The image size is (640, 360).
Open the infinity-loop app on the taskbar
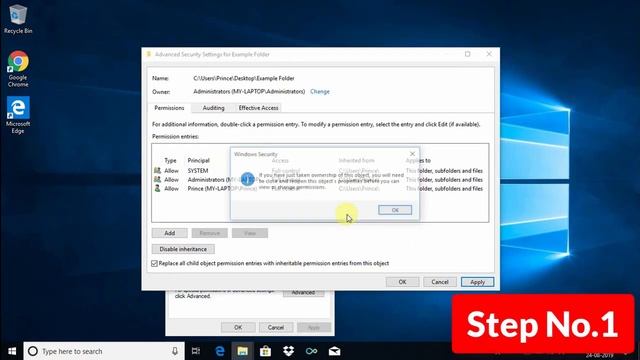click(311, 351)
